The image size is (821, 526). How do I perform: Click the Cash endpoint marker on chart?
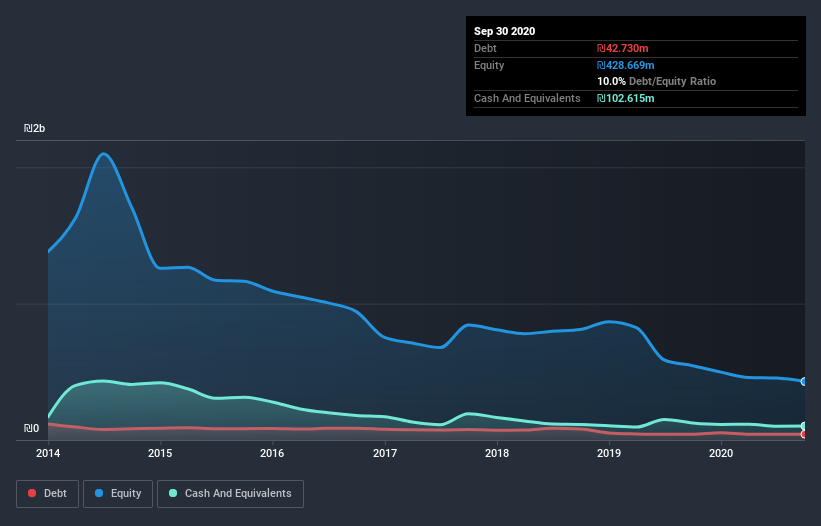(804, 426)
